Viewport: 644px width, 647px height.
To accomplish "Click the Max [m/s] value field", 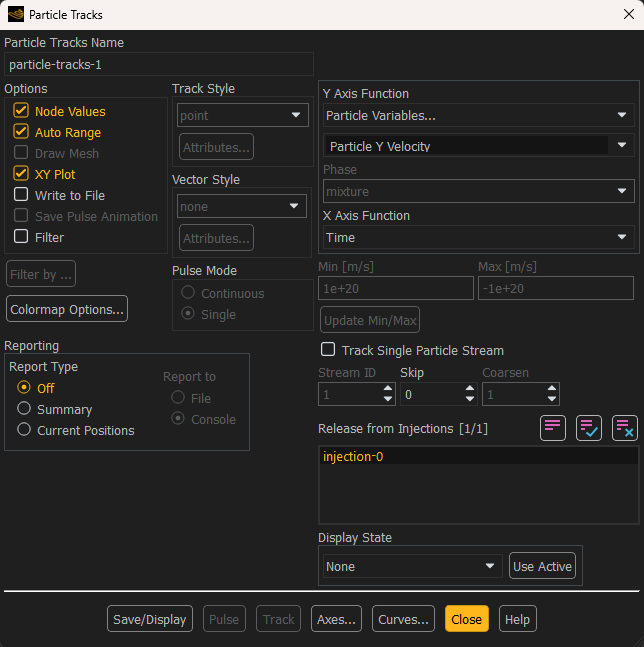I will click(555, 288).
